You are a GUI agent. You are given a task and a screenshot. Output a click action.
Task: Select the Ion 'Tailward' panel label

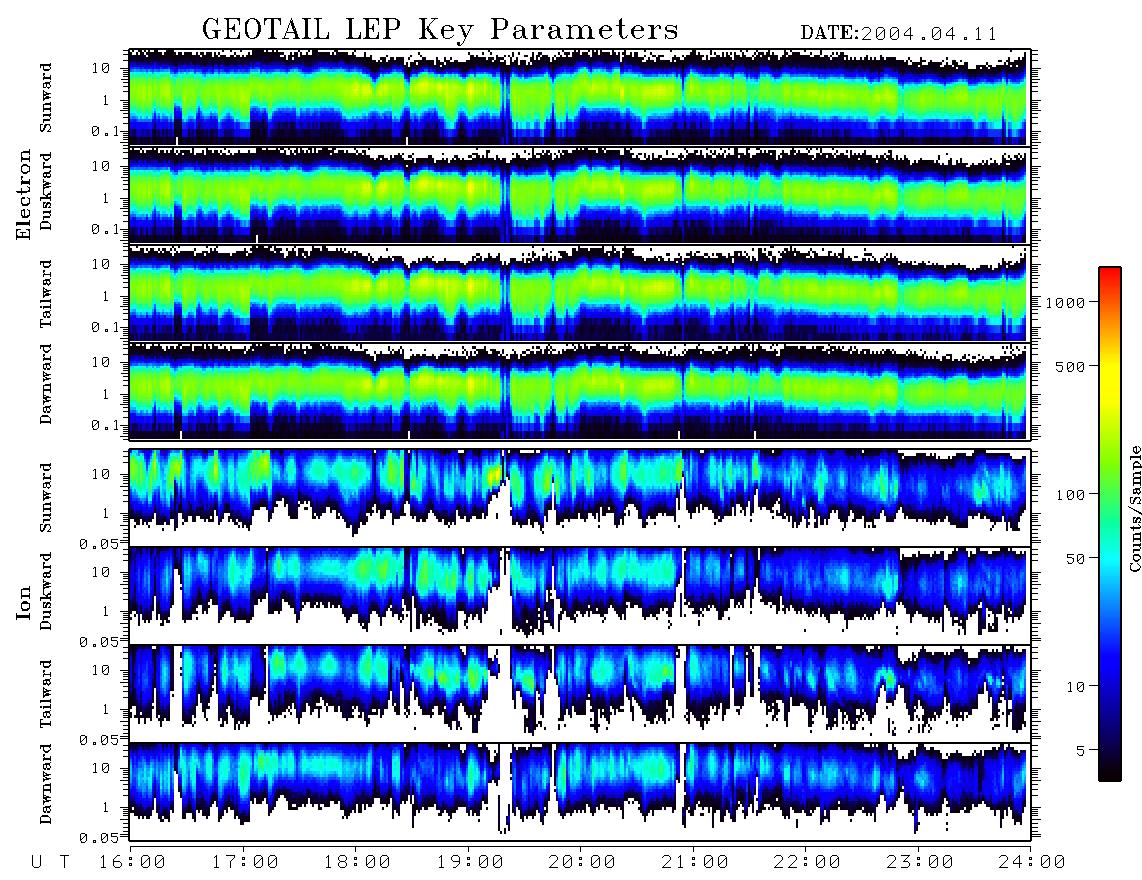point(46,694)
